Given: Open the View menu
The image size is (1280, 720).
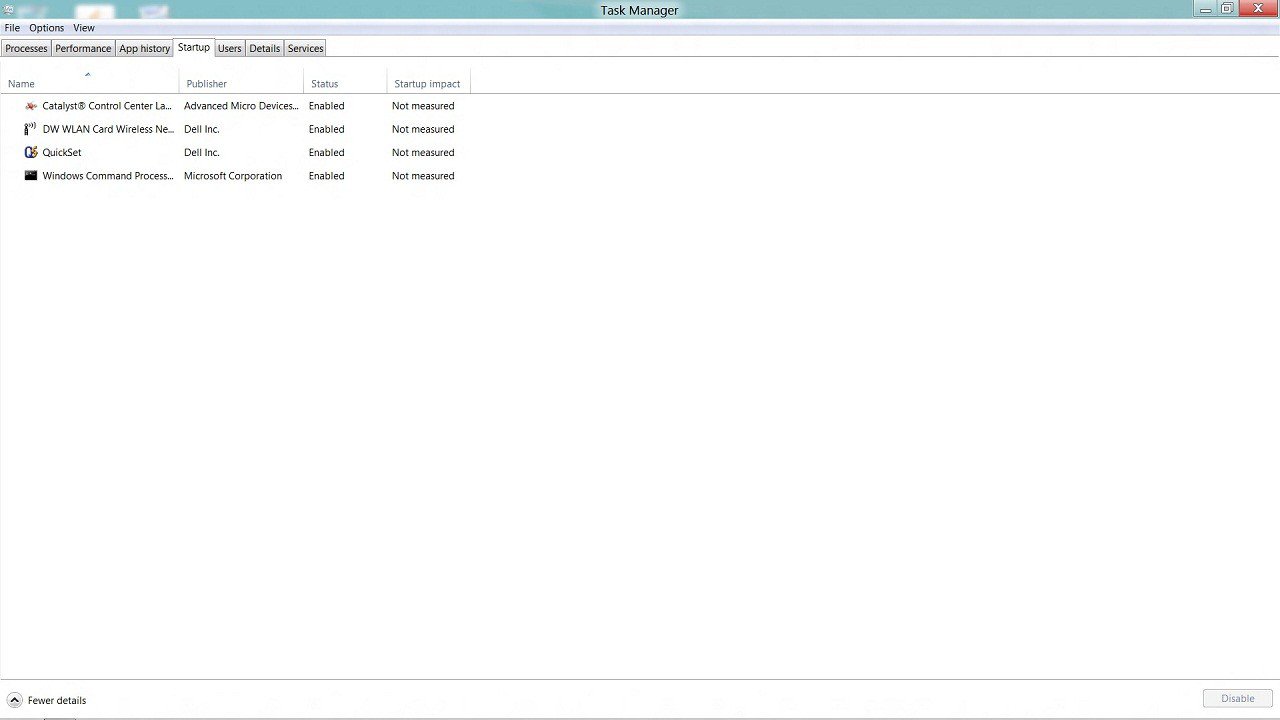Looking at the screenshot, I should 84,28.
